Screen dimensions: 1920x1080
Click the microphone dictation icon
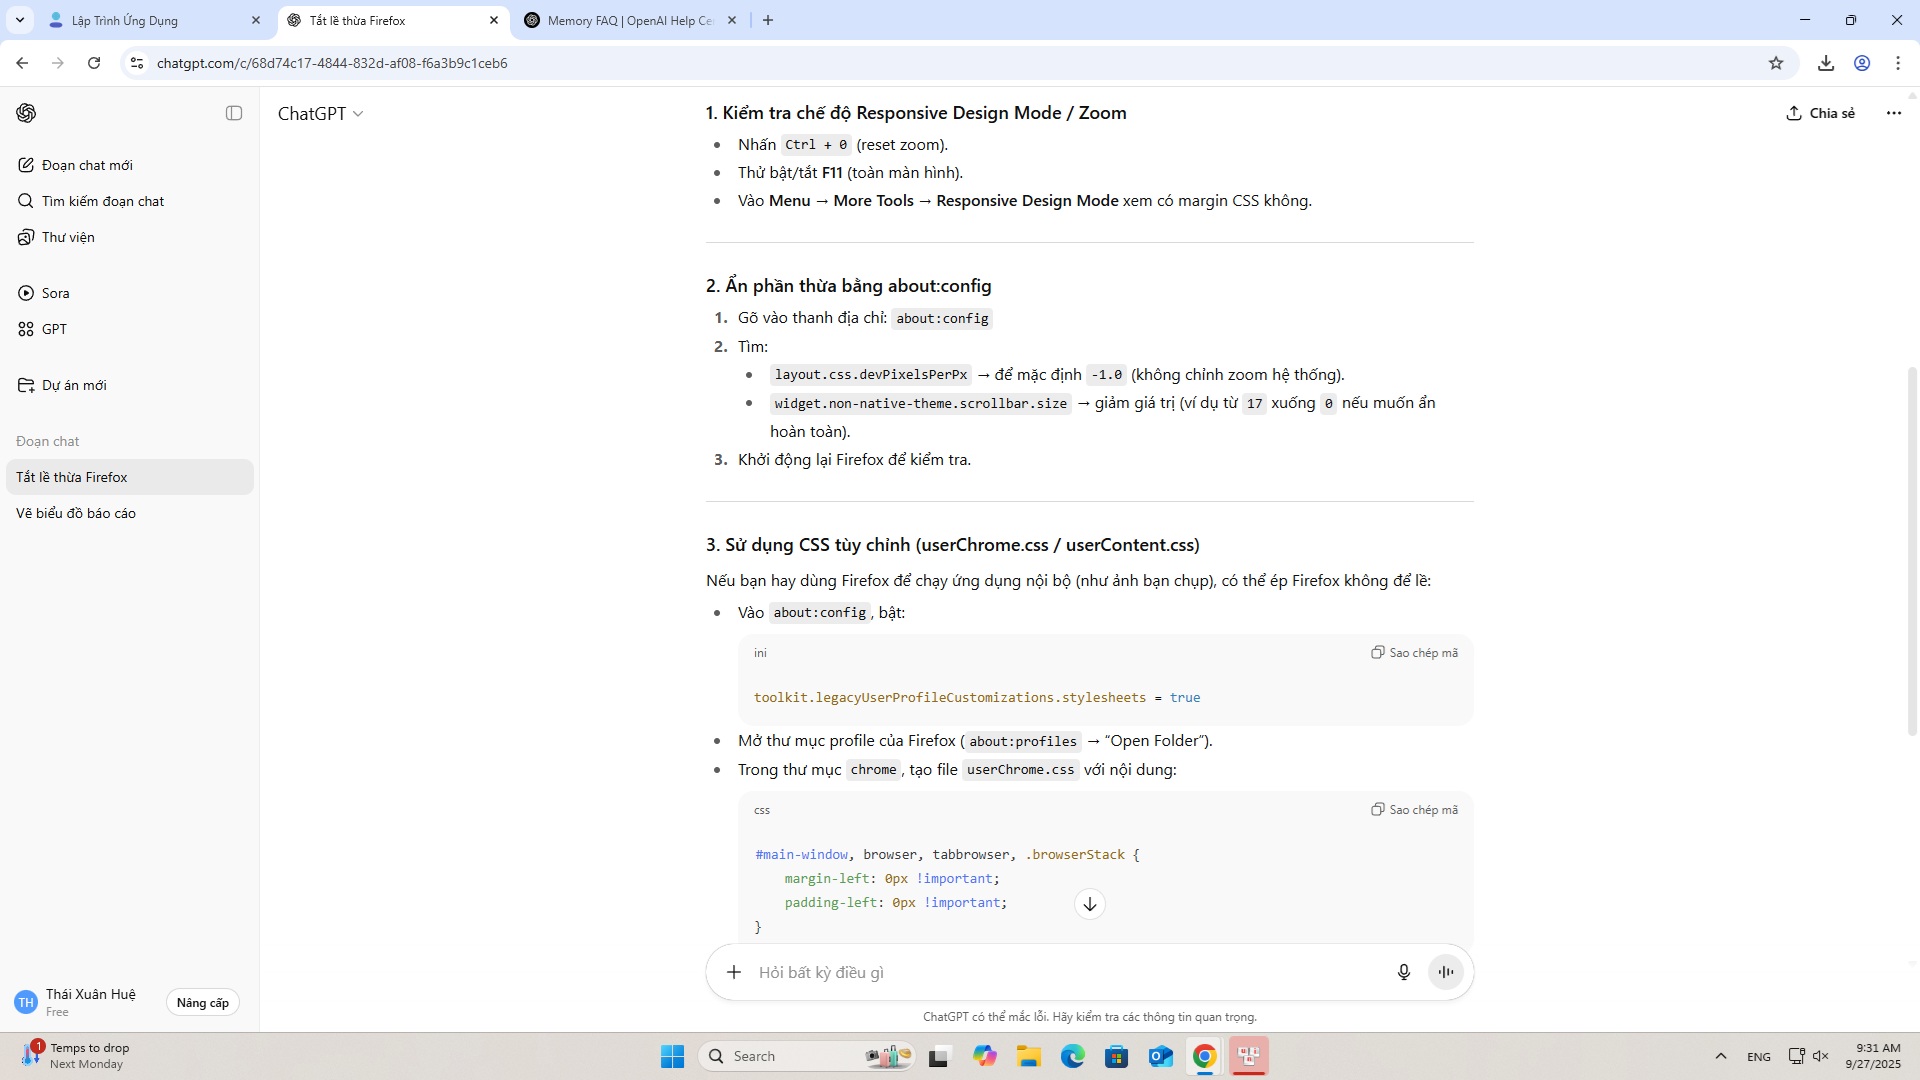[1403, 972]
